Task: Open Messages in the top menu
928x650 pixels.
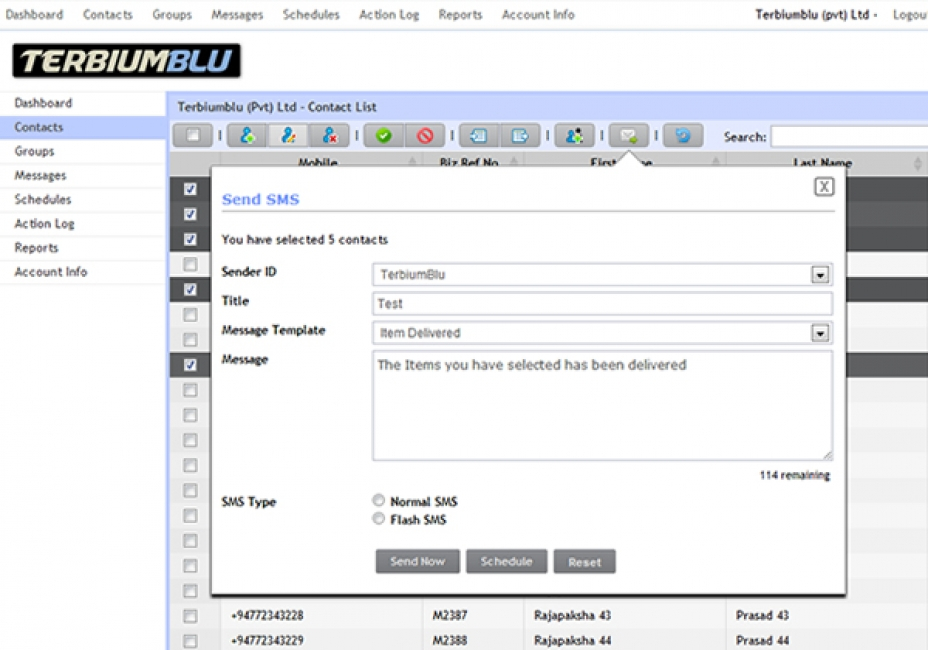Action: [x=237, y=14]
